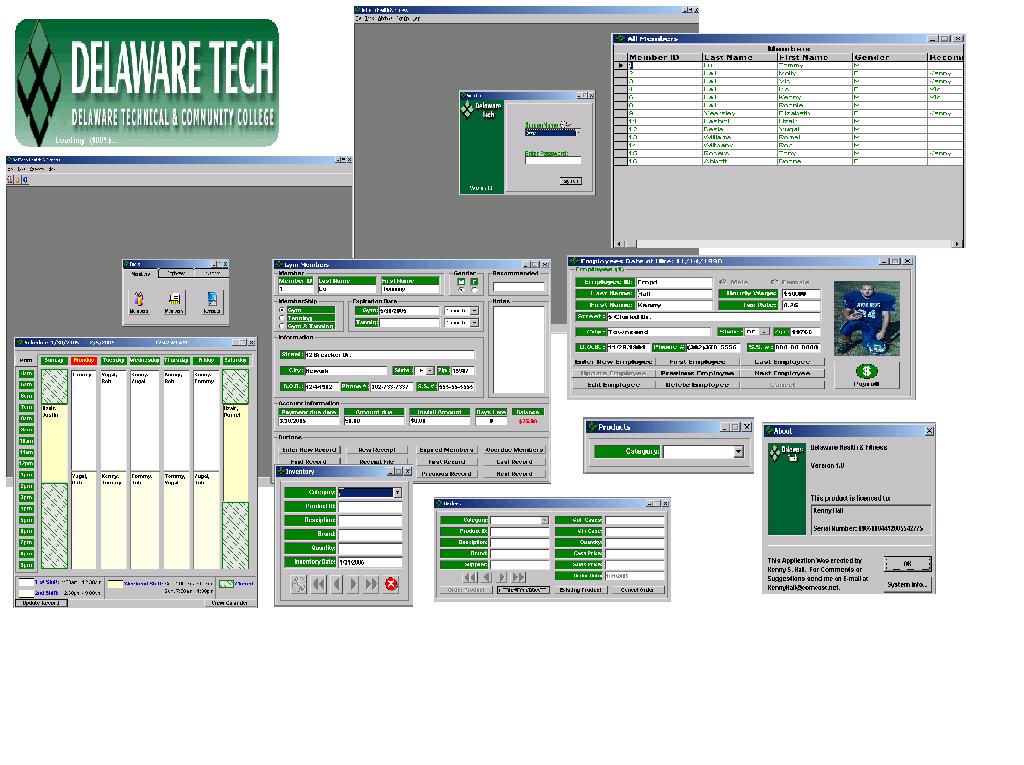Open the first menu in the top center window
The width and height of the screenshot is (1024, 765).
(358, 18)
